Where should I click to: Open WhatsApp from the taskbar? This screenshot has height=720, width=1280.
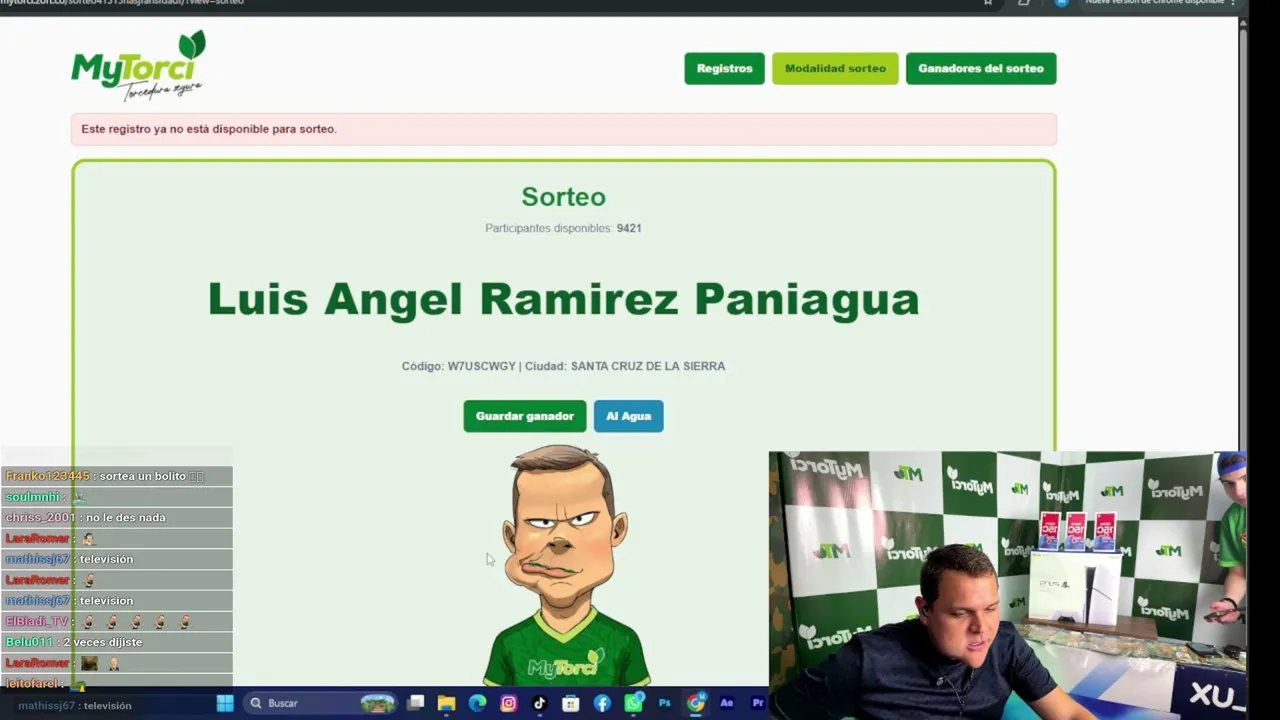(633, 703)
